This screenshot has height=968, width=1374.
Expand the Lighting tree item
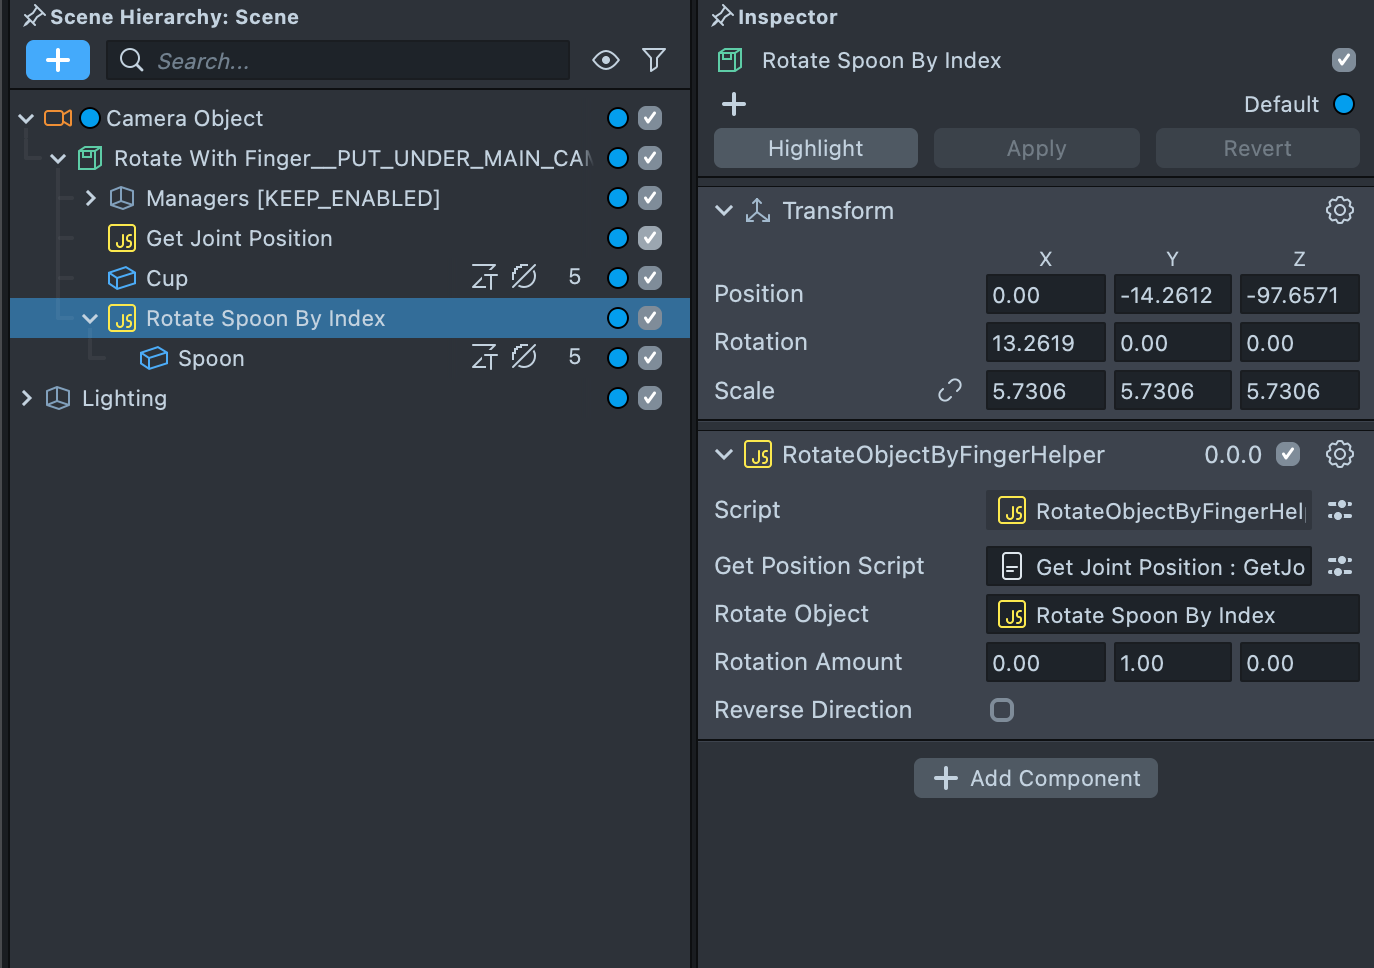coord(27,398)
